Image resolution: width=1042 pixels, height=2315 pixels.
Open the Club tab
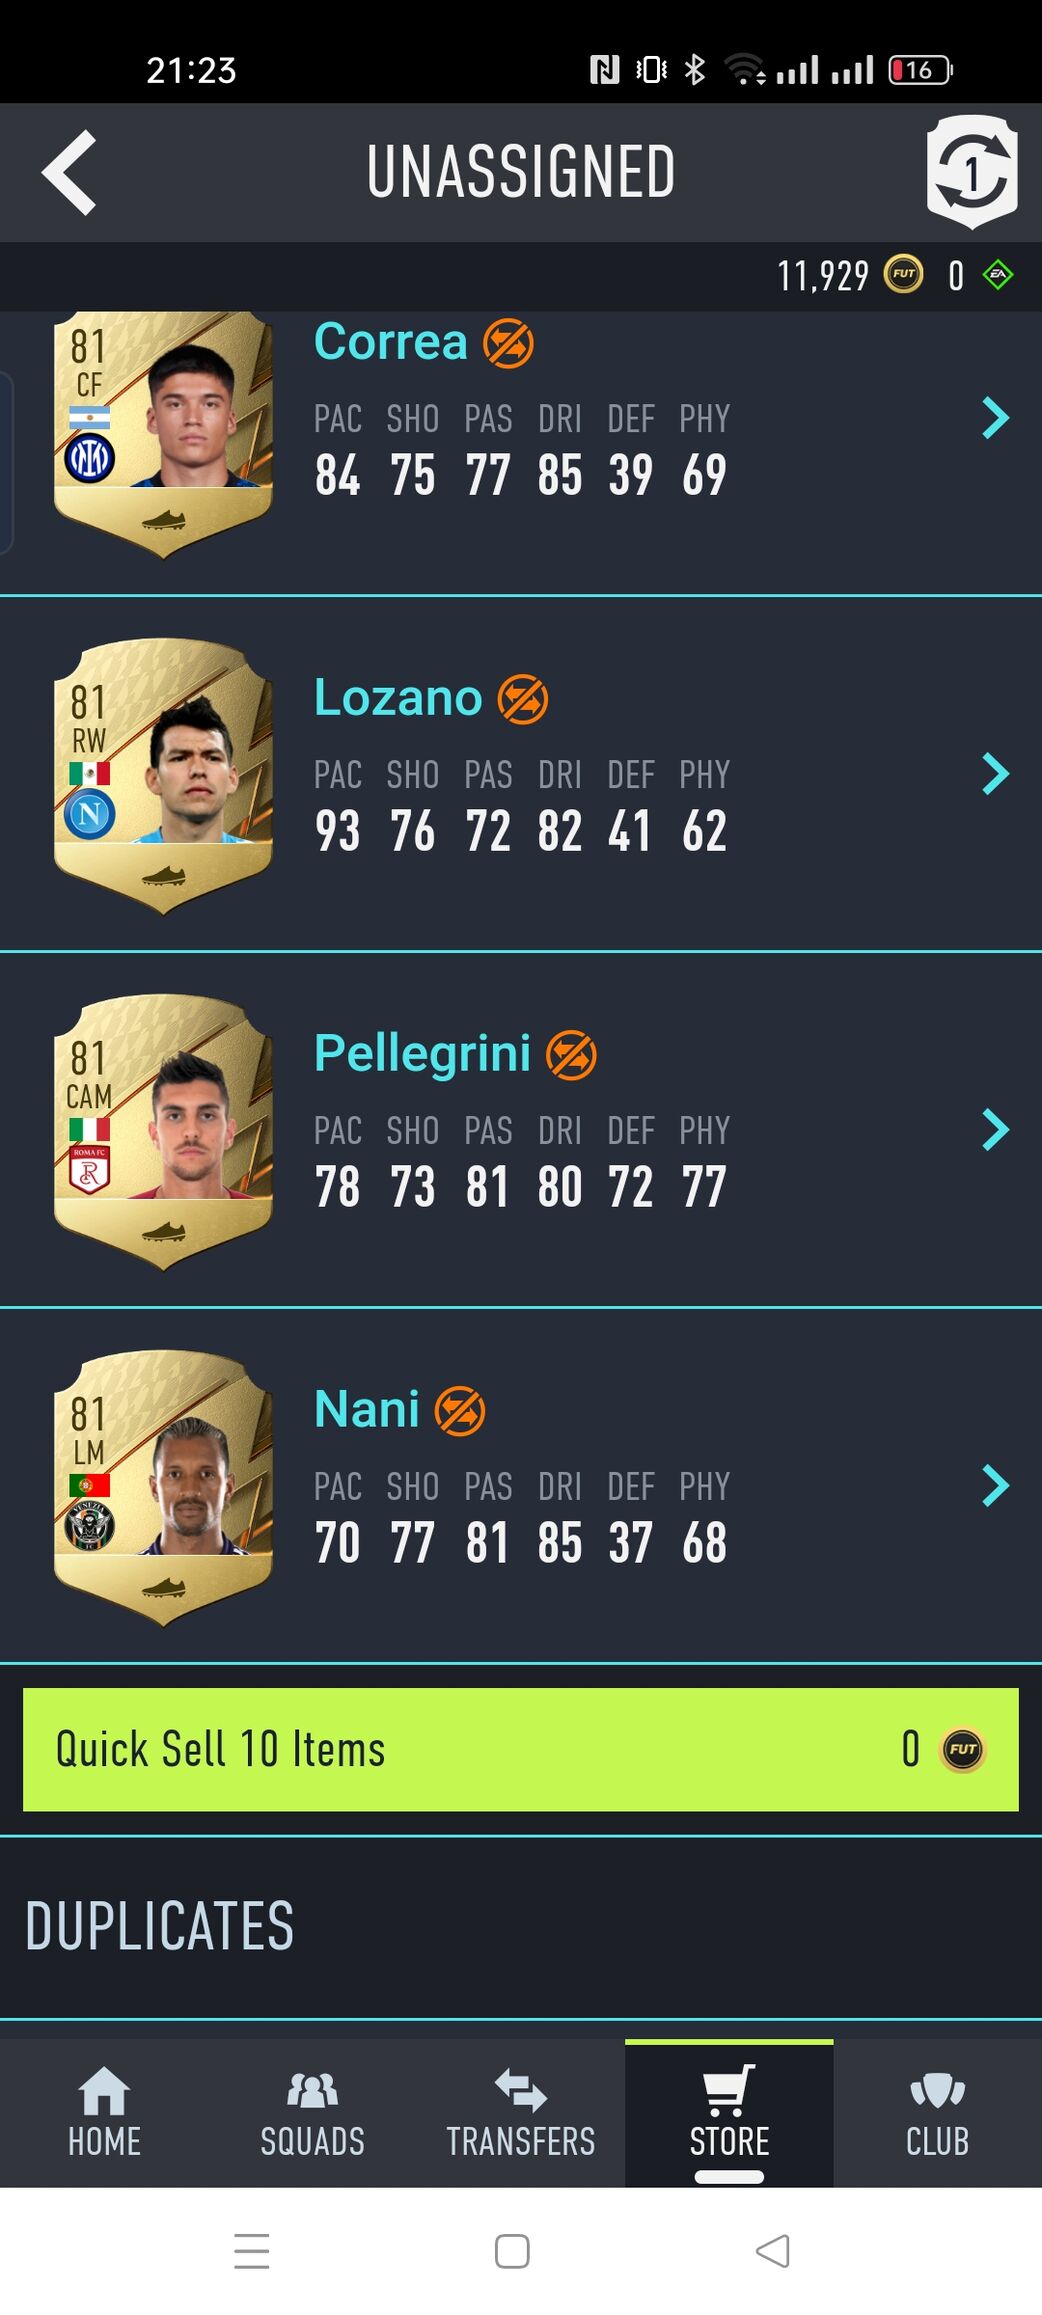pyautogui.click(x=937, y=2113)
